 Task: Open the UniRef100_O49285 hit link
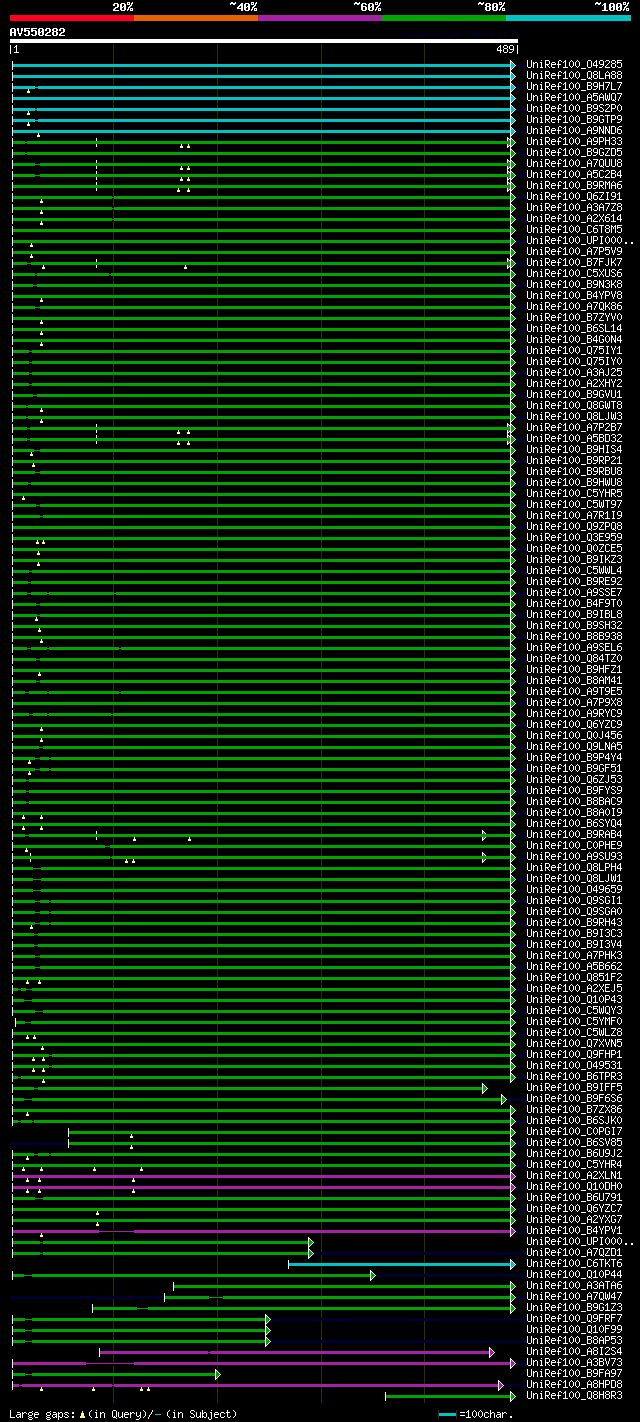[573, 65]
